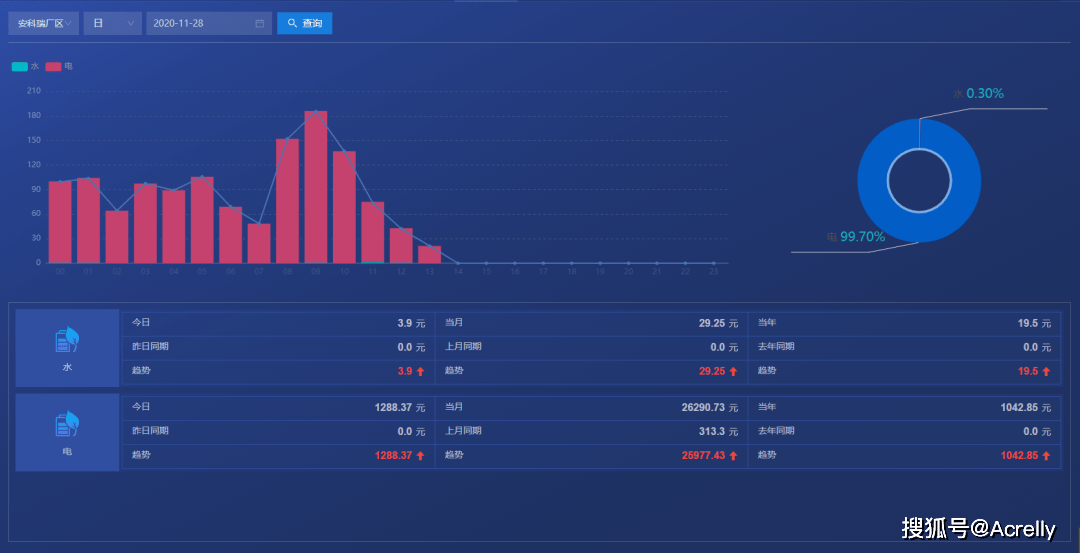Click the calendar icon in date field
Viewport: 1080px width, 553px height.
pyautogui.click(x=260, y=23)
